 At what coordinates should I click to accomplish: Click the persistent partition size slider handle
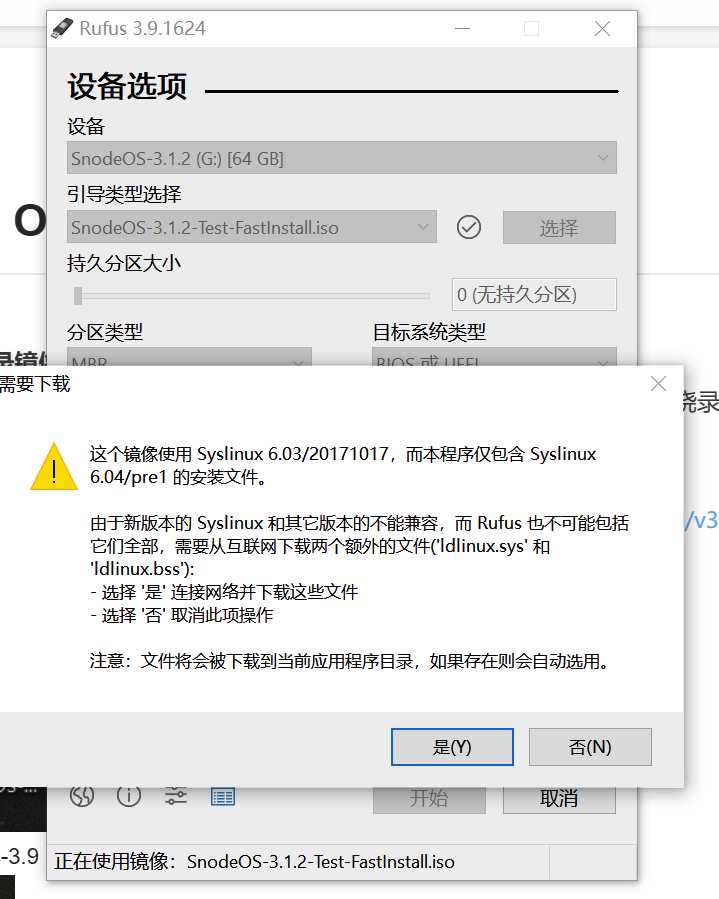click(x=78, y=296)
